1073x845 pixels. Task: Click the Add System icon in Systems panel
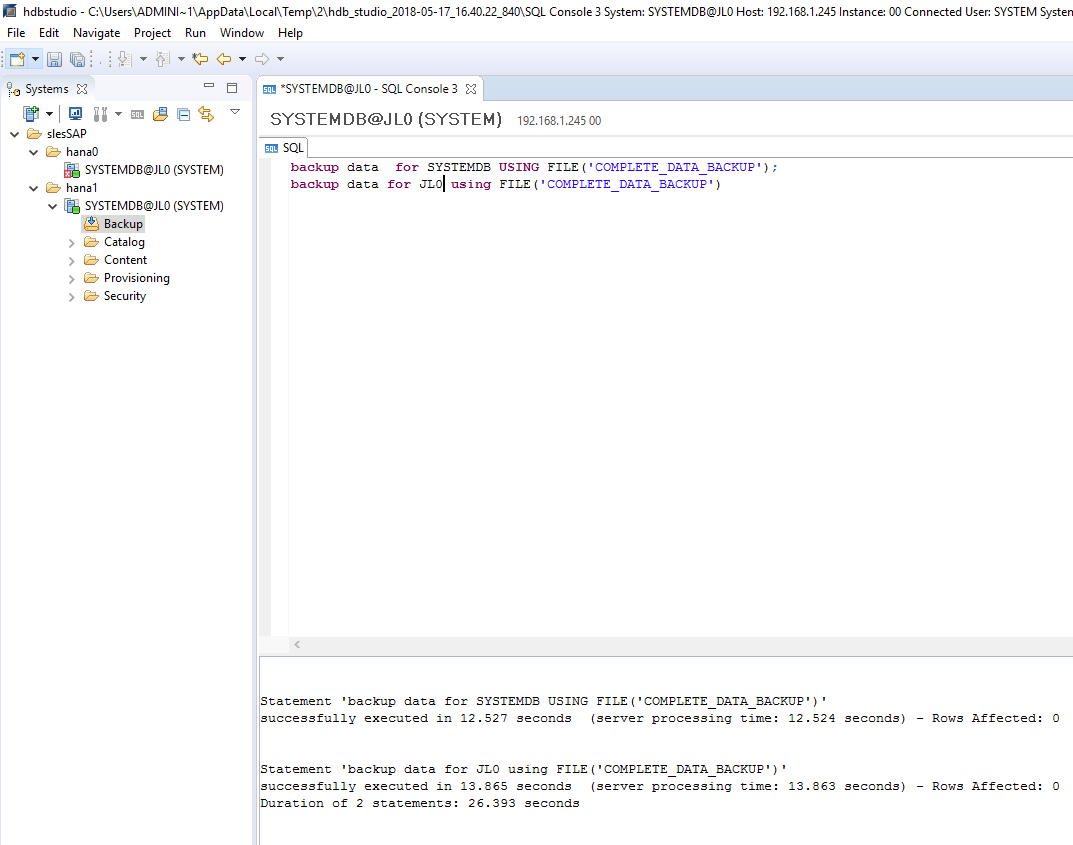[29, 114]
